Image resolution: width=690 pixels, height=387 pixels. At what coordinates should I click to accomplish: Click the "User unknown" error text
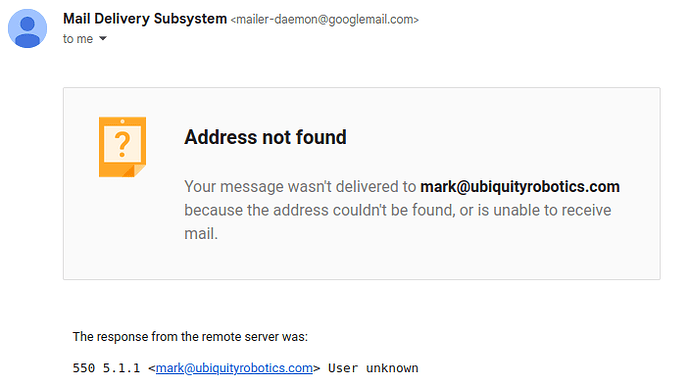click(x=373, y=368)
